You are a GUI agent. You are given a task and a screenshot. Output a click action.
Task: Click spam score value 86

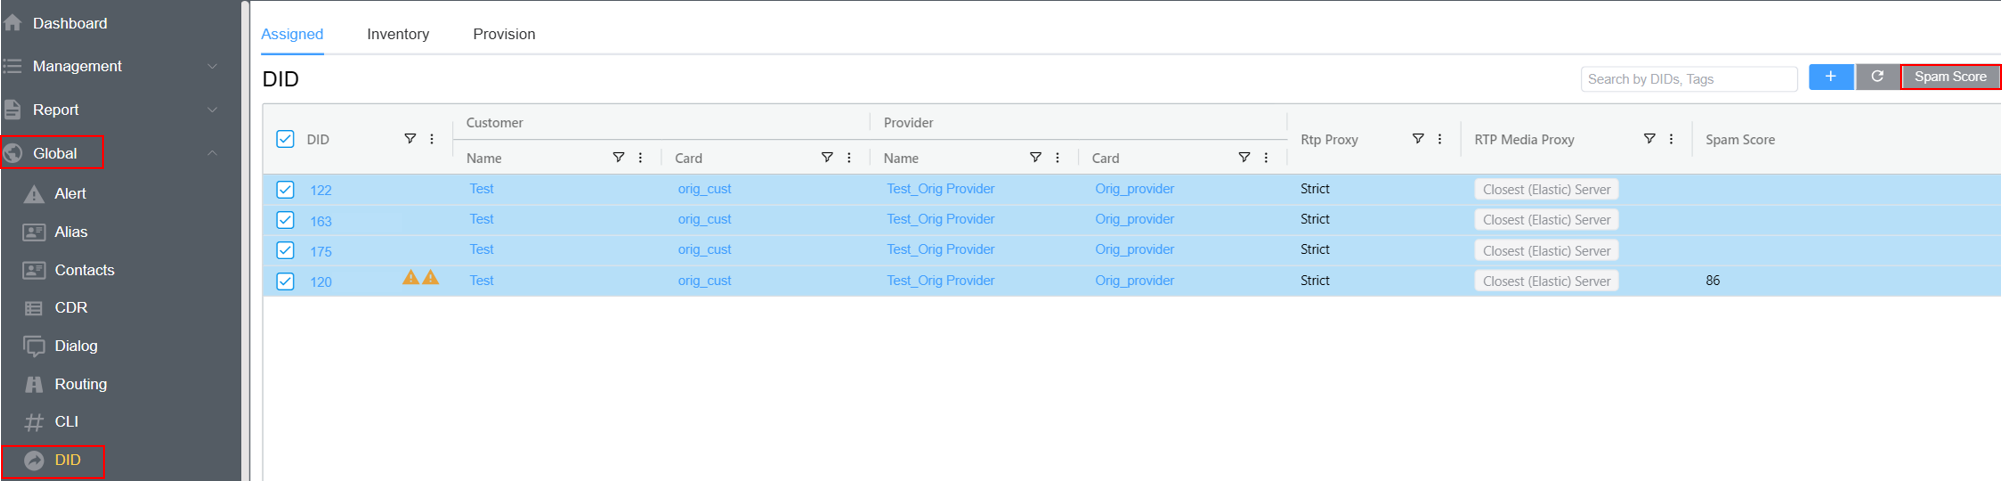click(x=1713, y=280)
